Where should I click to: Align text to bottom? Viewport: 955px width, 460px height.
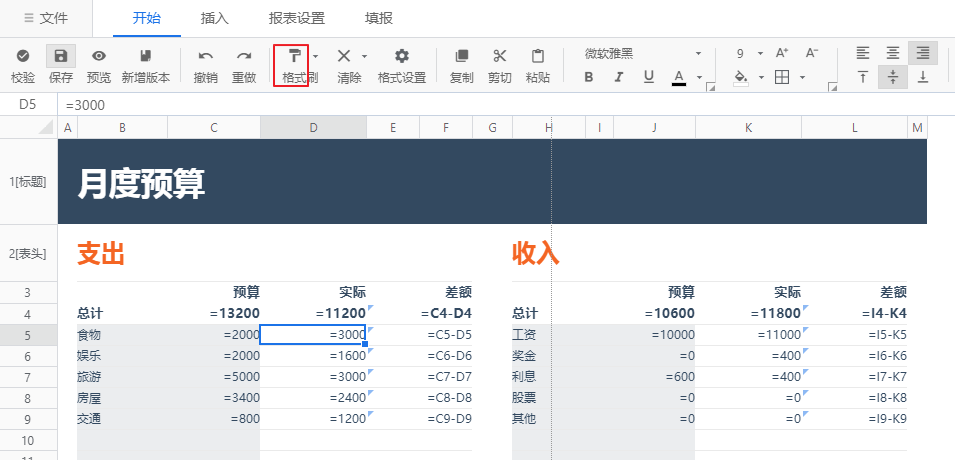click(923, 77)
